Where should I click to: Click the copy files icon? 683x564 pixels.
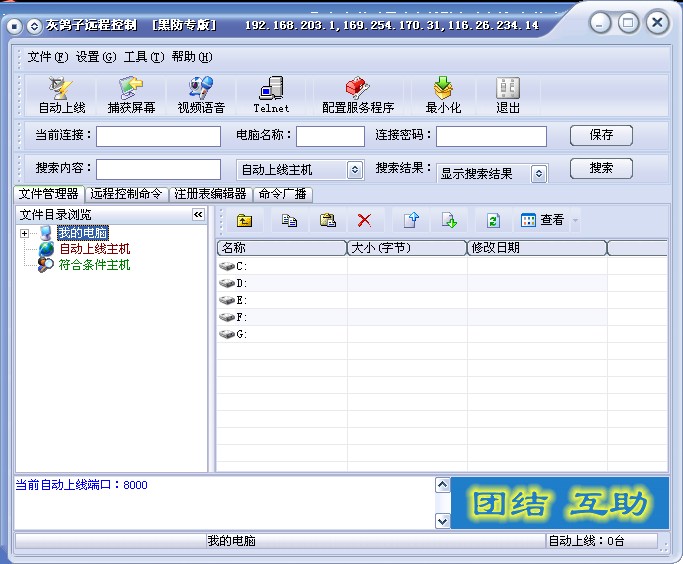coord(289,220)
